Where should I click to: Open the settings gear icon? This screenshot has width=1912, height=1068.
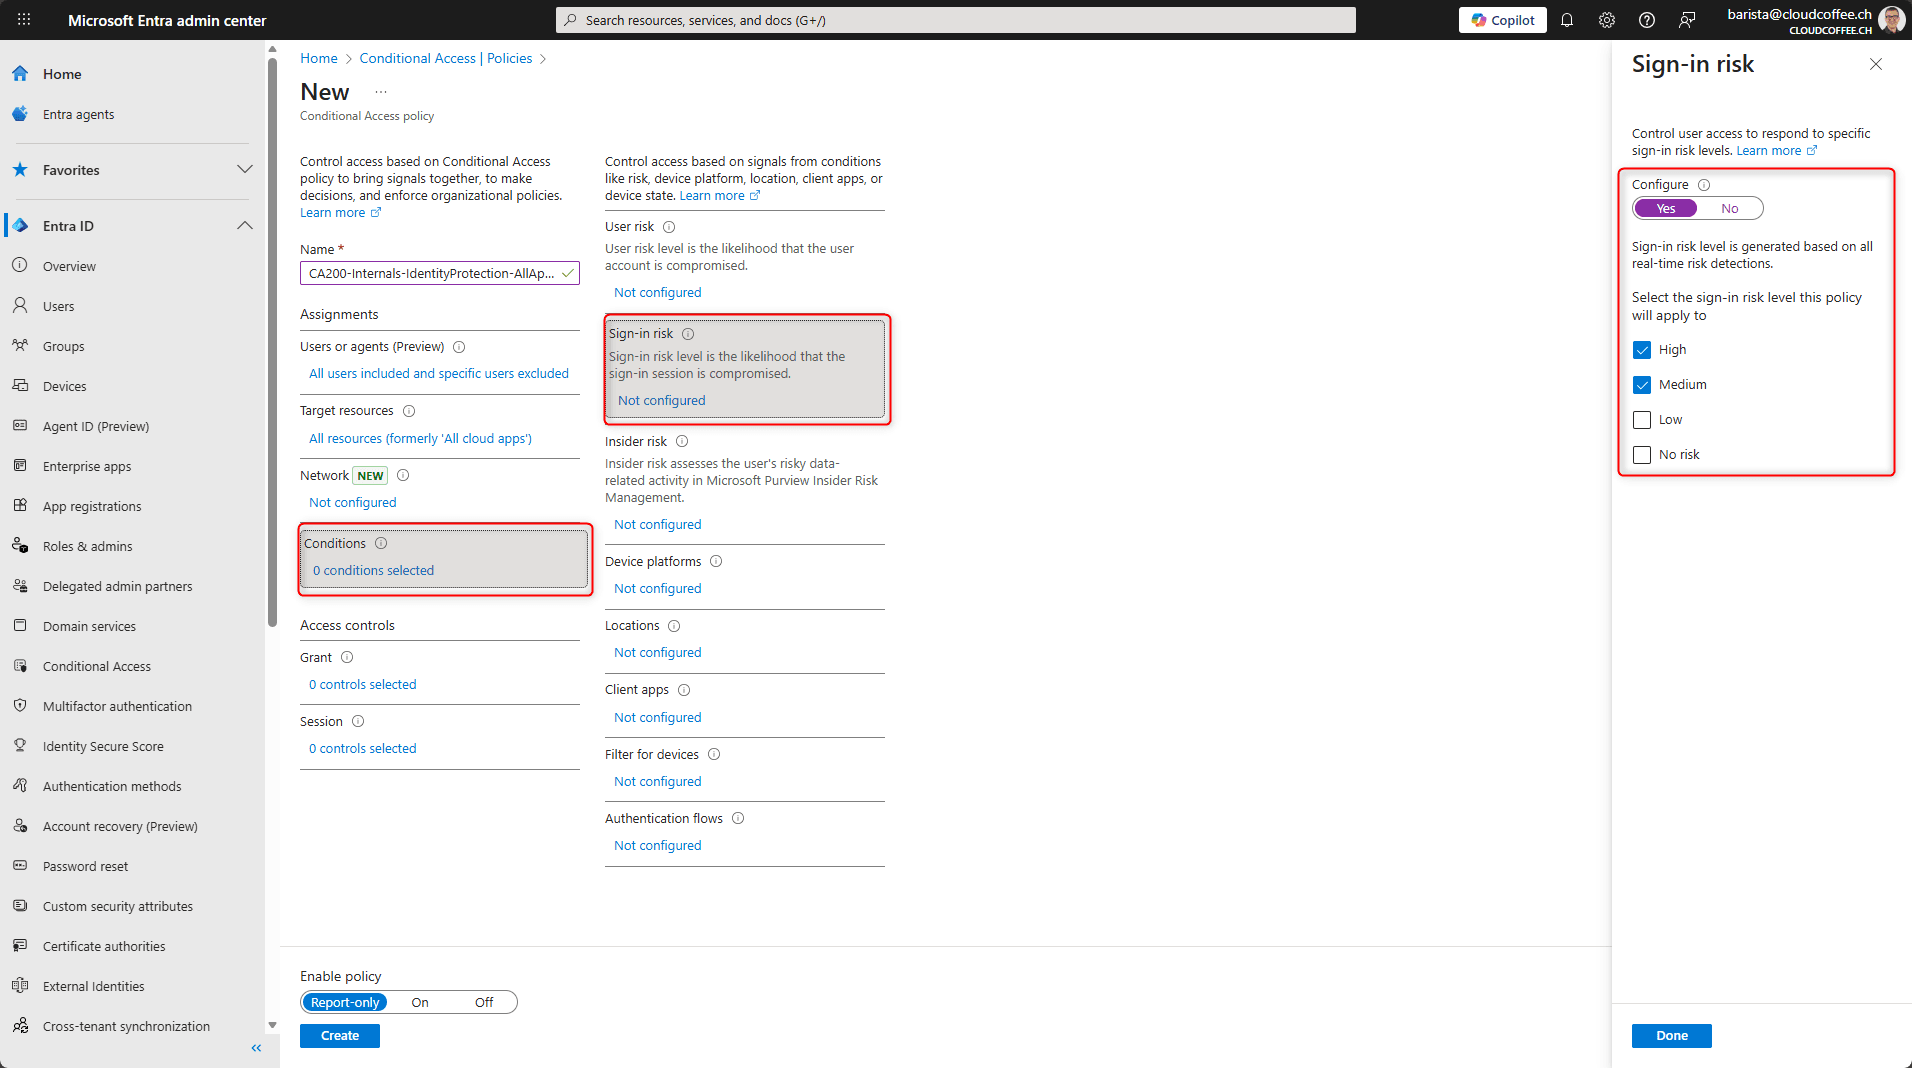tap(1606, 19)
